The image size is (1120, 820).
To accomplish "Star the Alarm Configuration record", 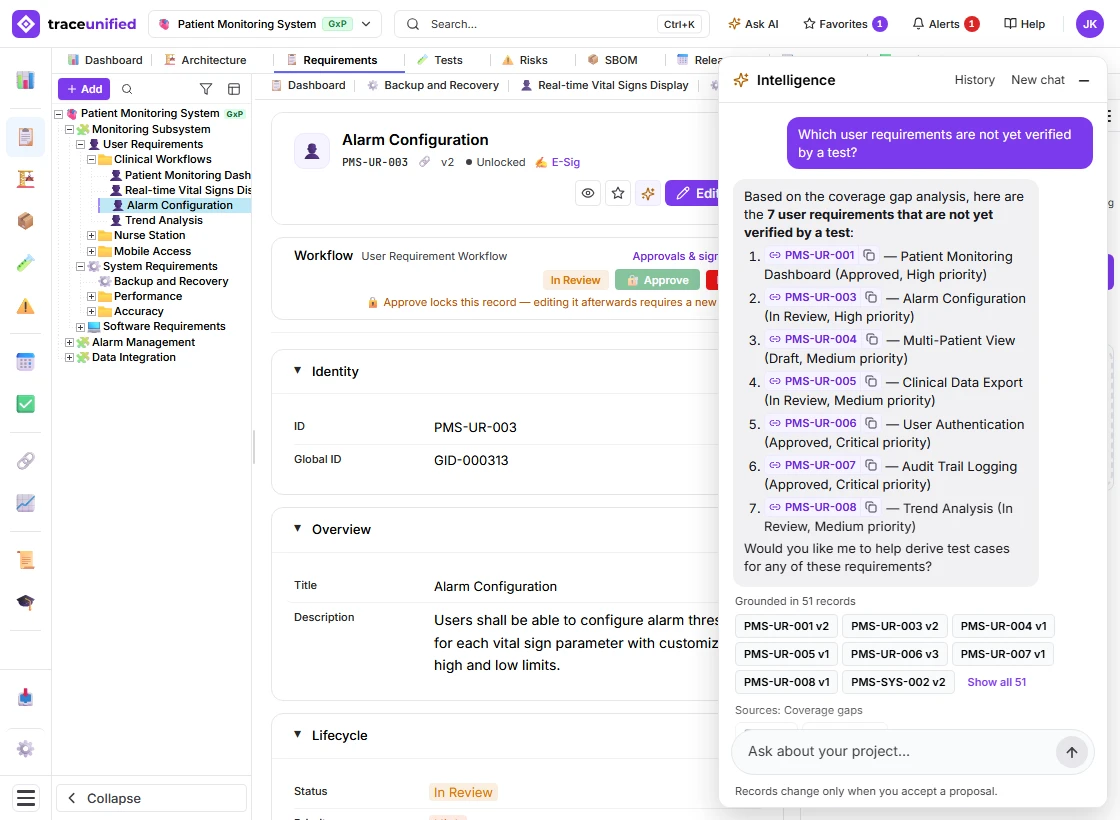I will pyautogui.click(x=618, y=193).
